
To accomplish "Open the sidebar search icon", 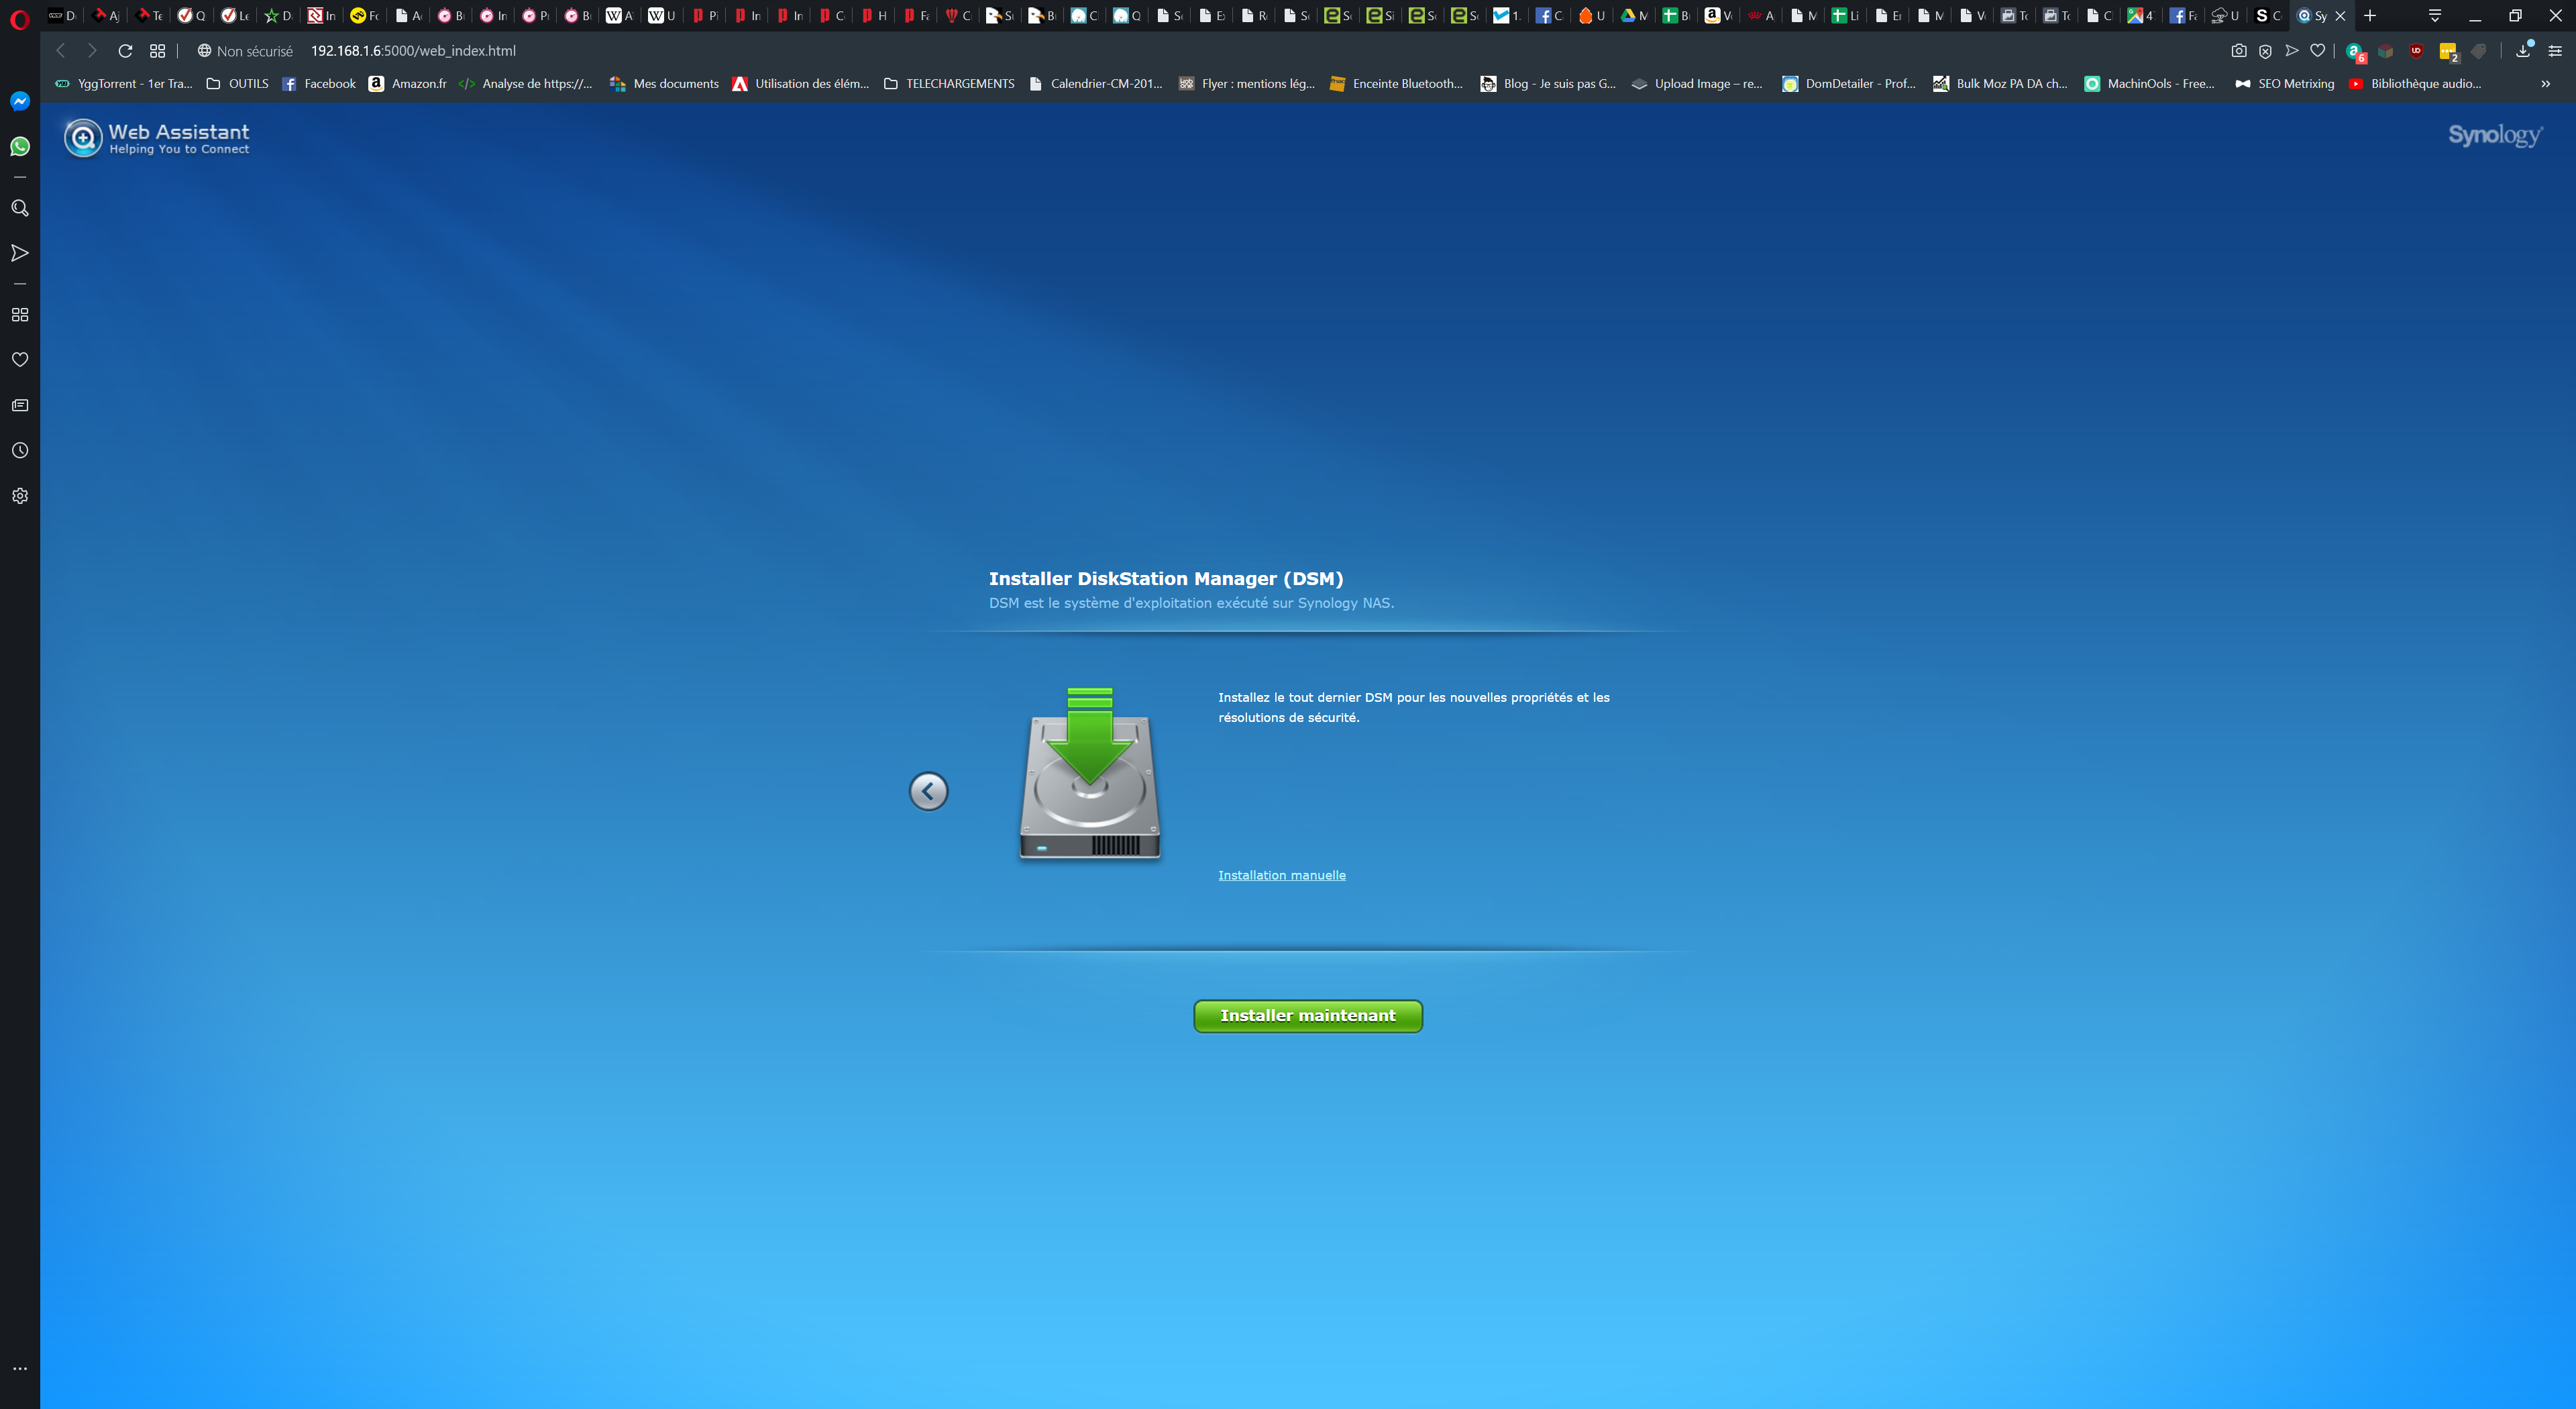I will click(x=20, y=208).
